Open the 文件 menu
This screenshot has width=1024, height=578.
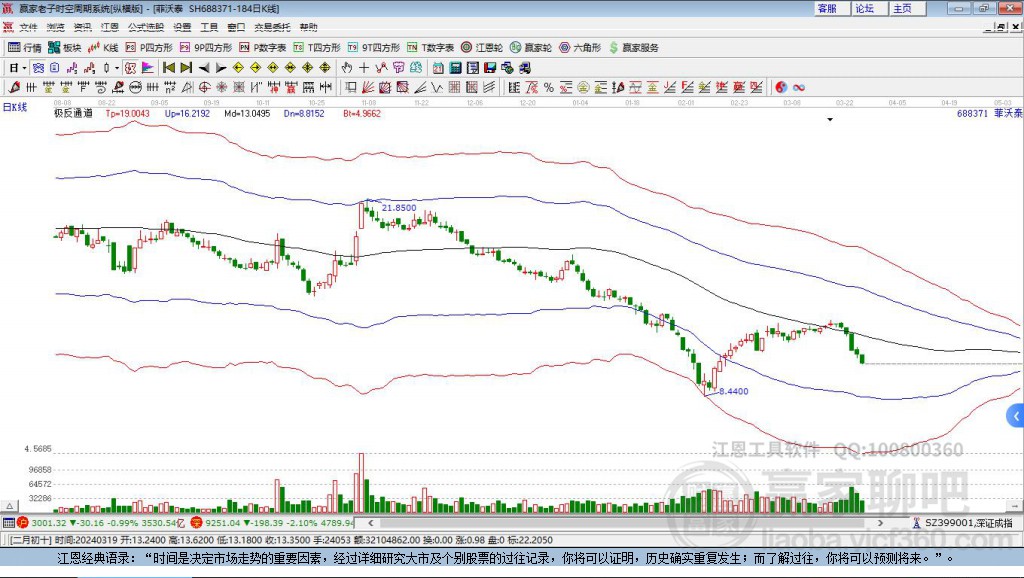[x=28, y=27]
